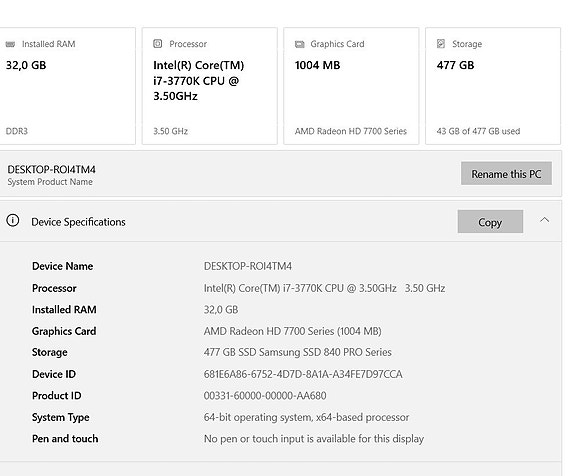Rename this PC button
This screenshot has height=476, width=575.
click(x=506, y=173)
